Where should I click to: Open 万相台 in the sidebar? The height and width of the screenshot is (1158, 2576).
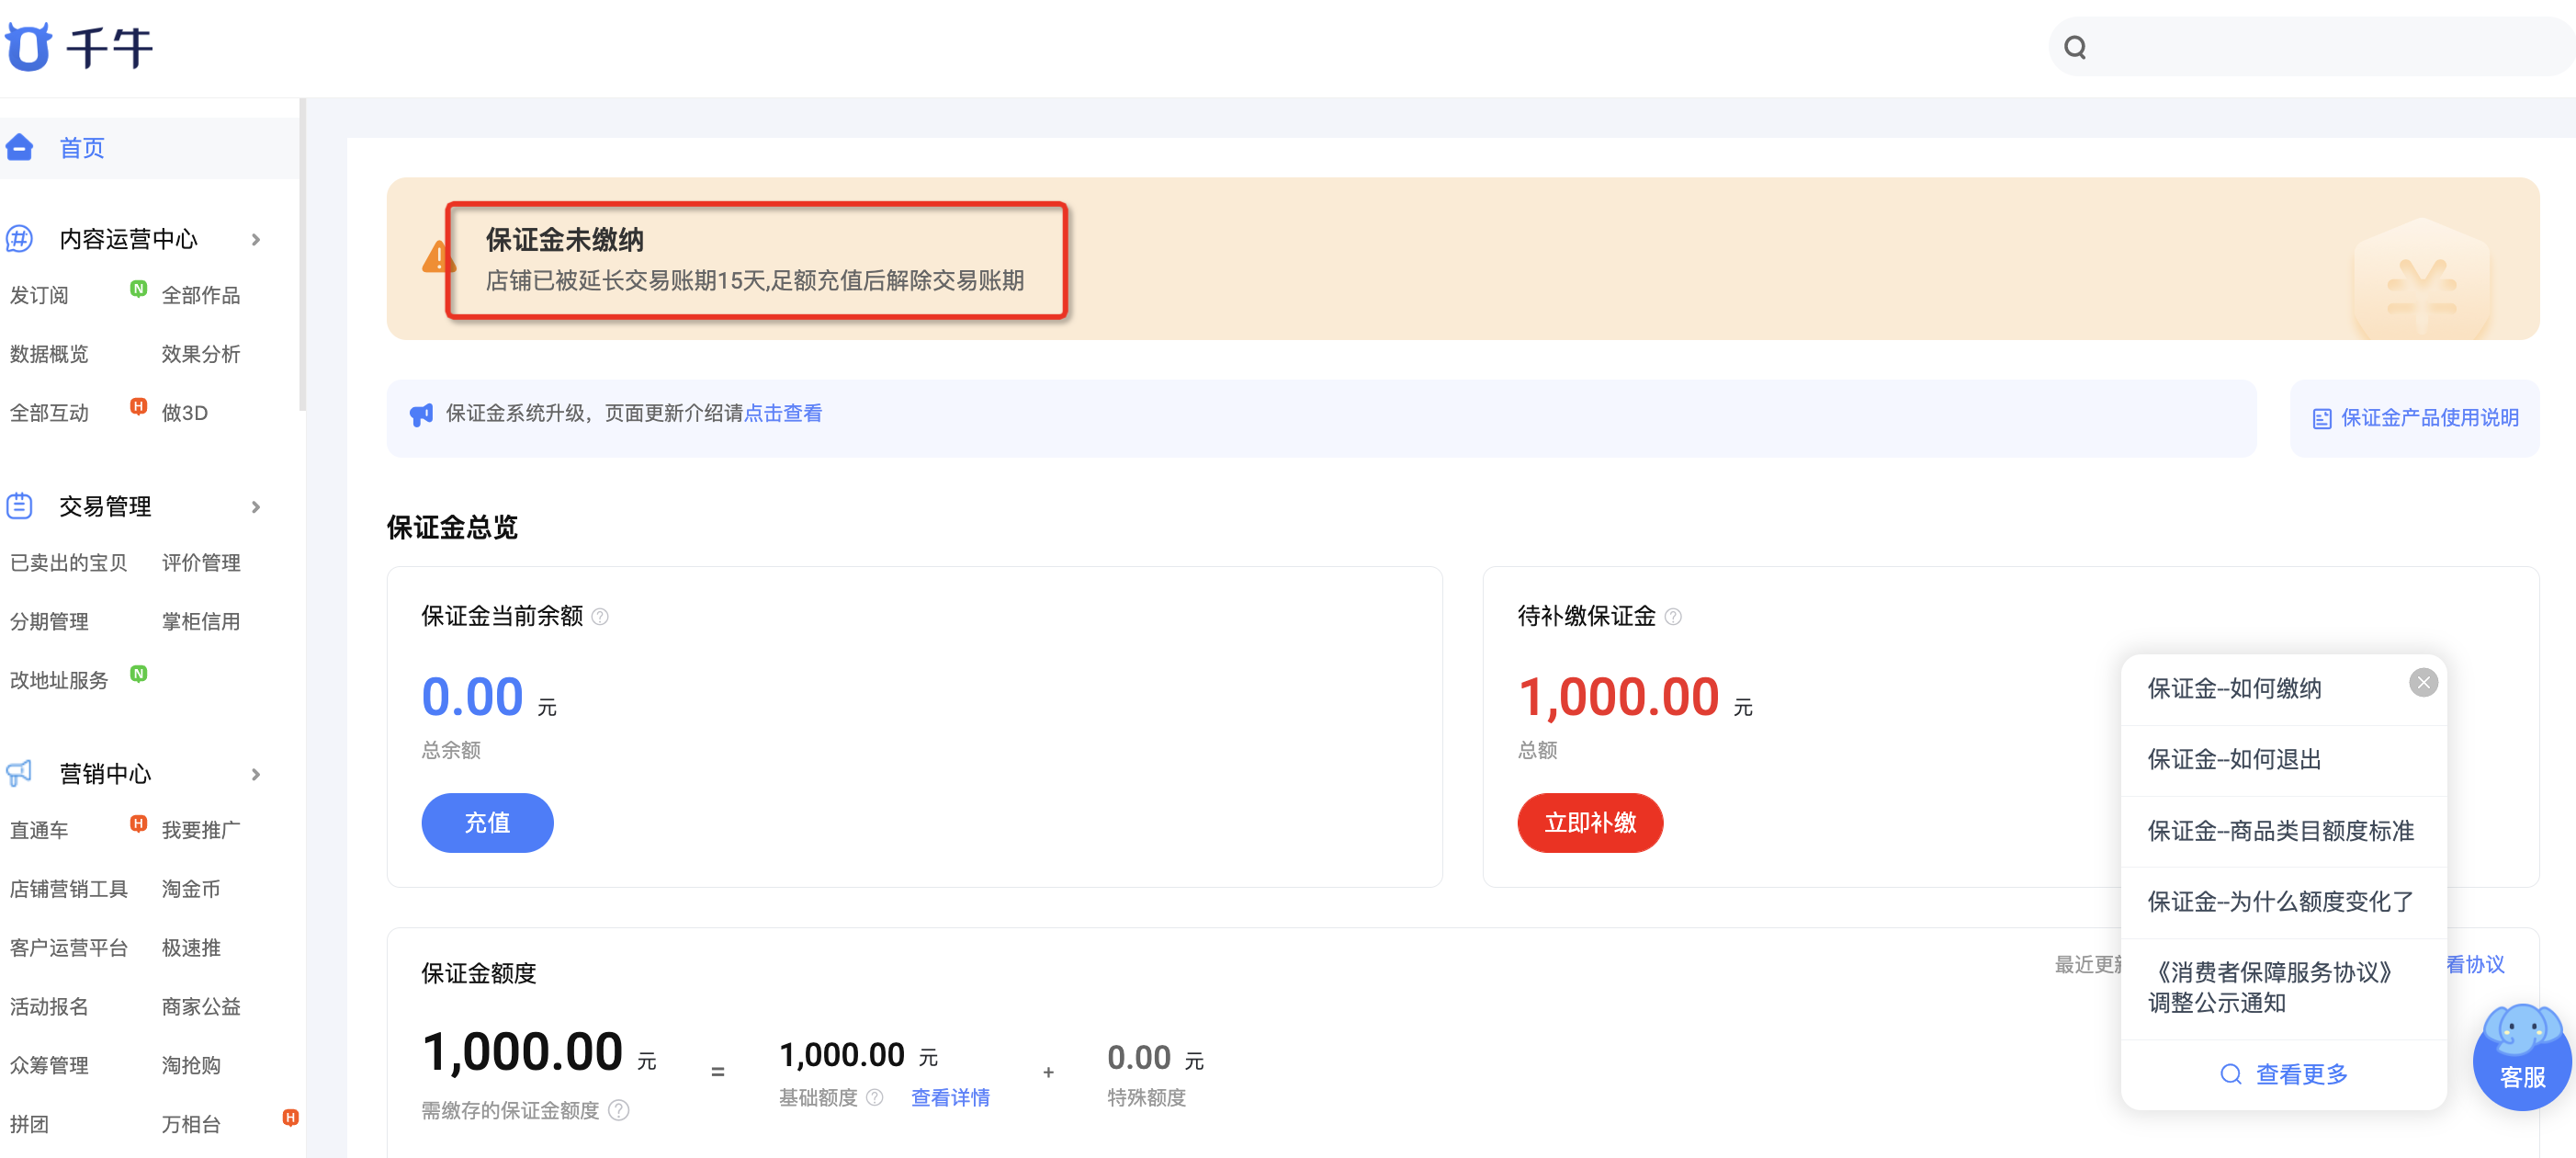click(x=191, y=1125)
